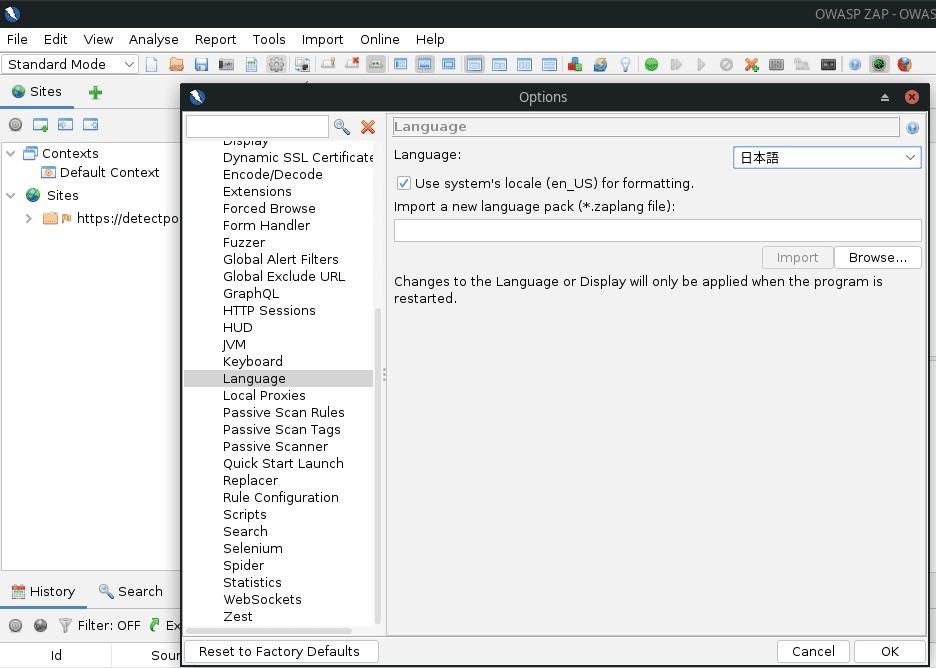This screenshot has width=936, height=668.
Task: Click the Check for Updates globe icon
Action: [600, 64]
